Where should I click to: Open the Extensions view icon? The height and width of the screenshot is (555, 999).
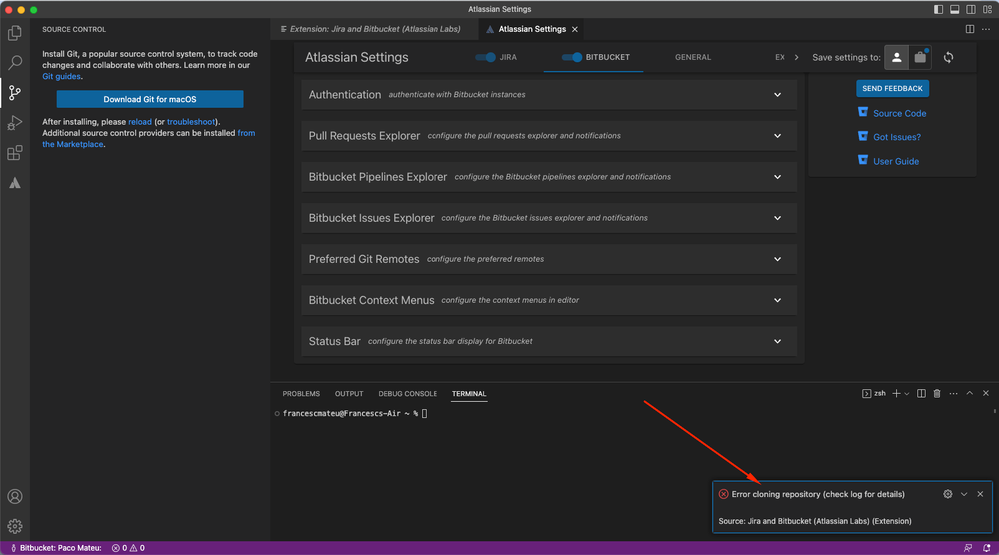tap(15, 153)
